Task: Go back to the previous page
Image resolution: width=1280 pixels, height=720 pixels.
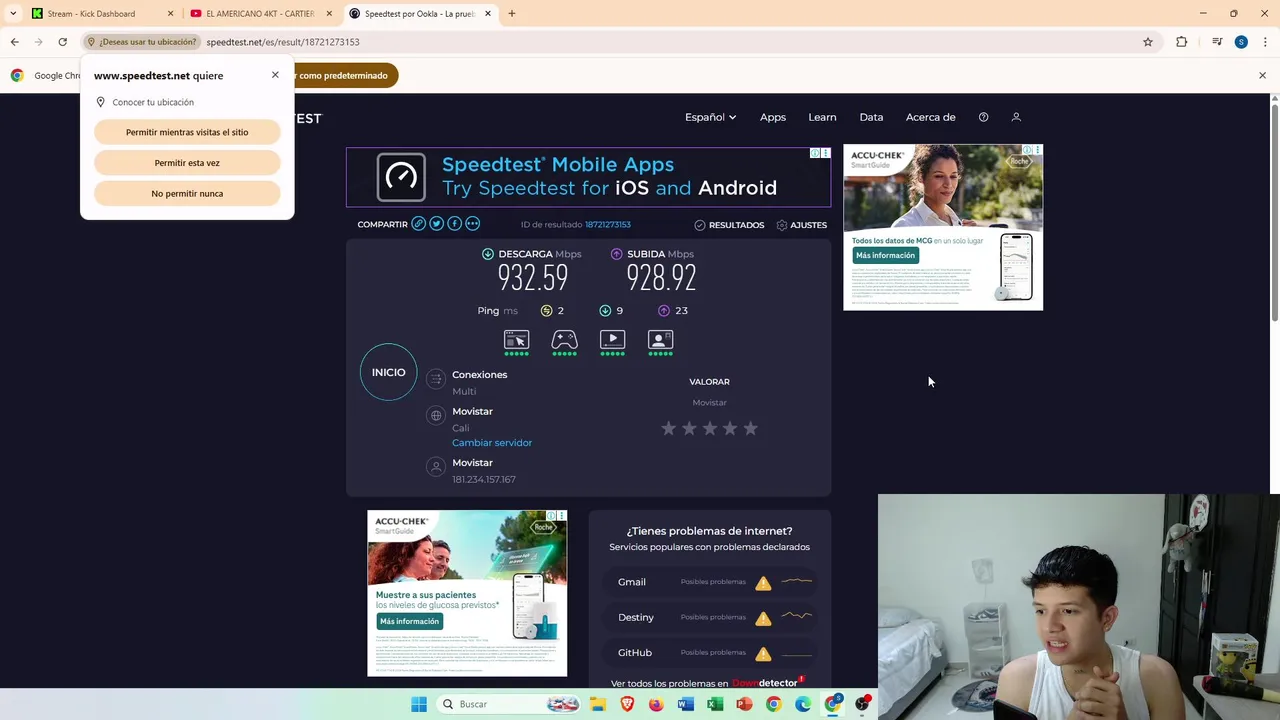Action: pos(14,42)
